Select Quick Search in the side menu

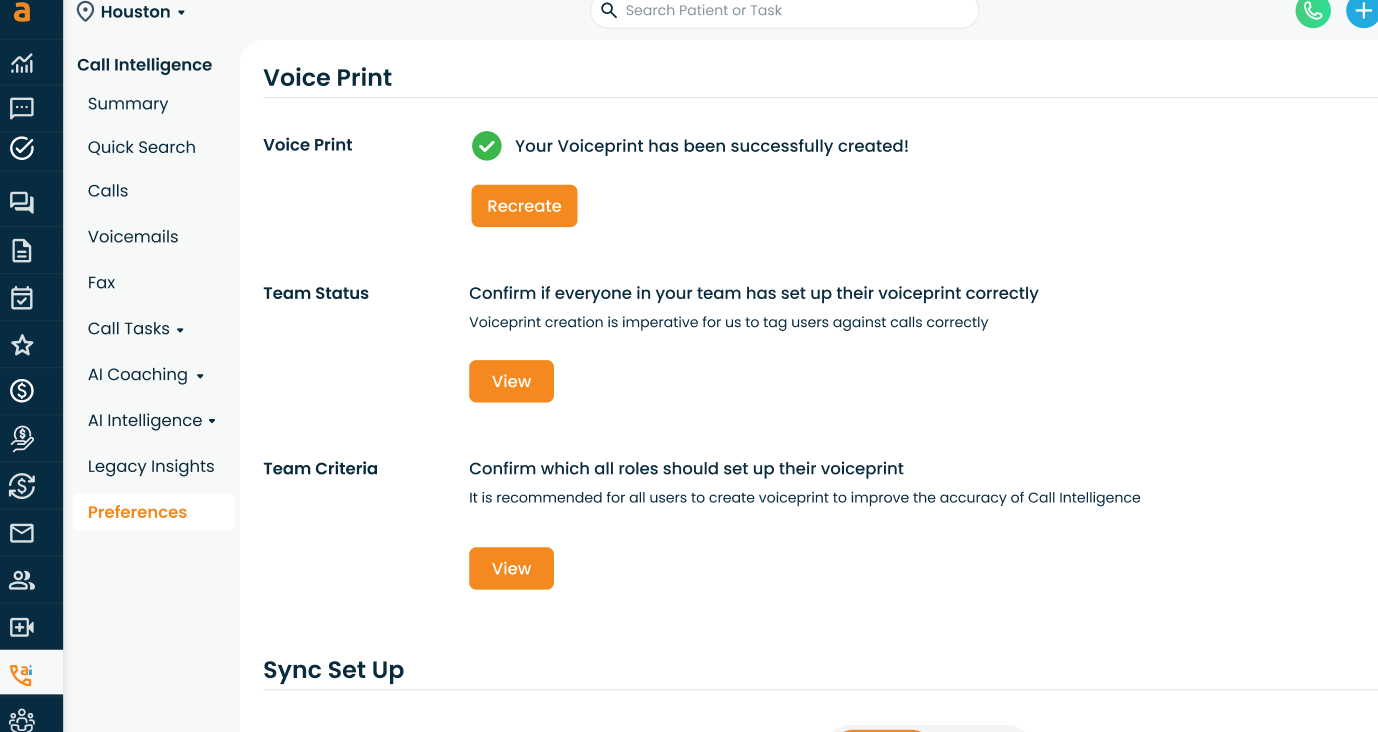pos(142,147)
